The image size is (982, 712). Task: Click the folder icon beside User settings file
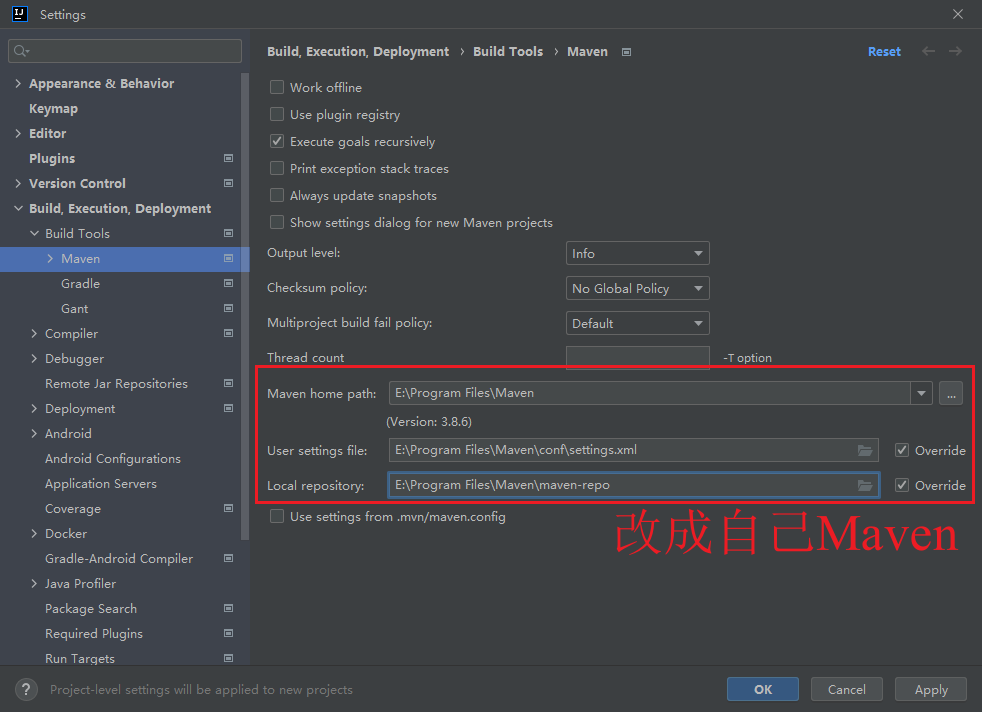pyautogui.click(x=865, y=450)
